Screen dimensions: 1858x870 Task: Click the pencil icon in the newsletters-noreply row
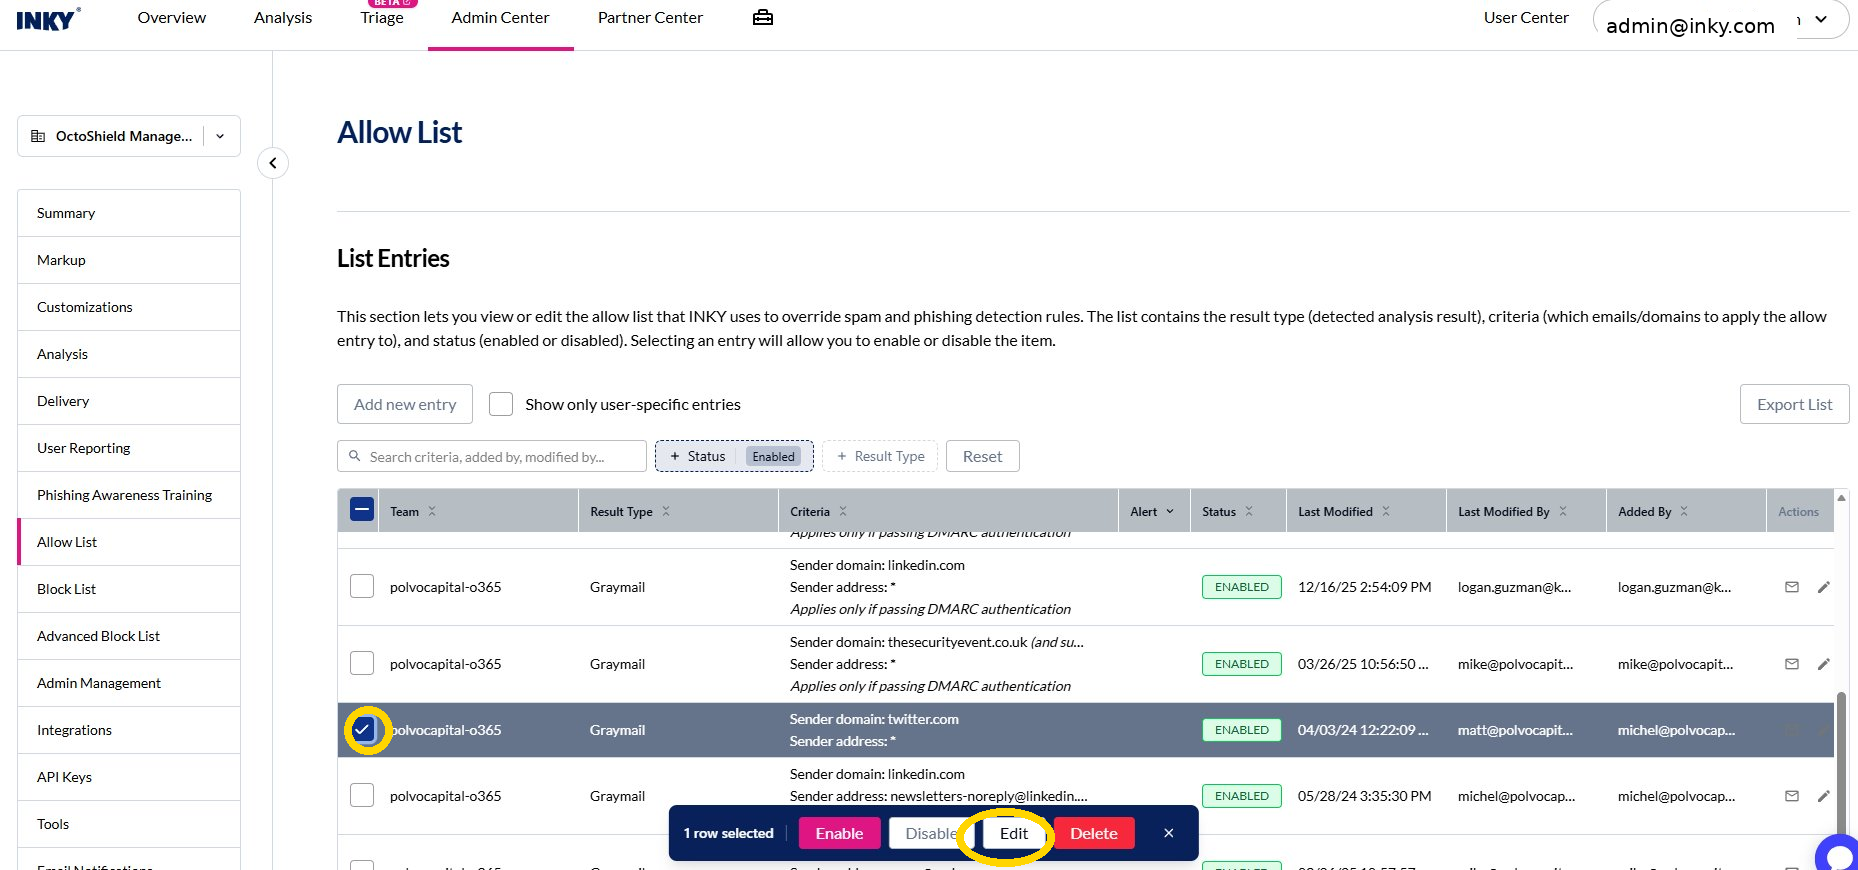point(1824,796)
